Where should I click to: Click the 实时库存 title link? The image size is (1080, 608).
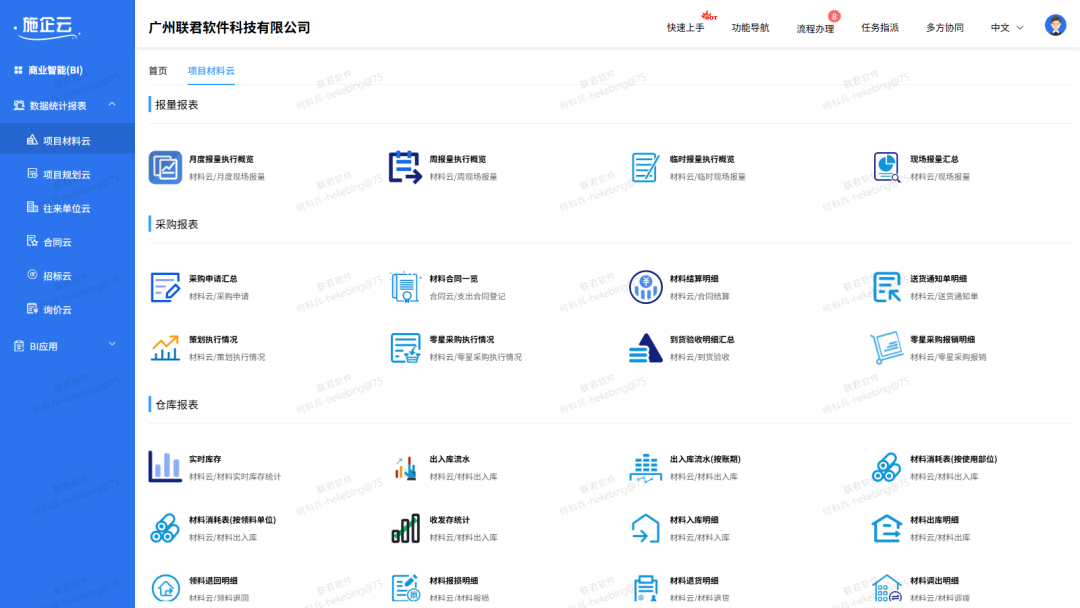pyautogui.click(x=205, y=459)
